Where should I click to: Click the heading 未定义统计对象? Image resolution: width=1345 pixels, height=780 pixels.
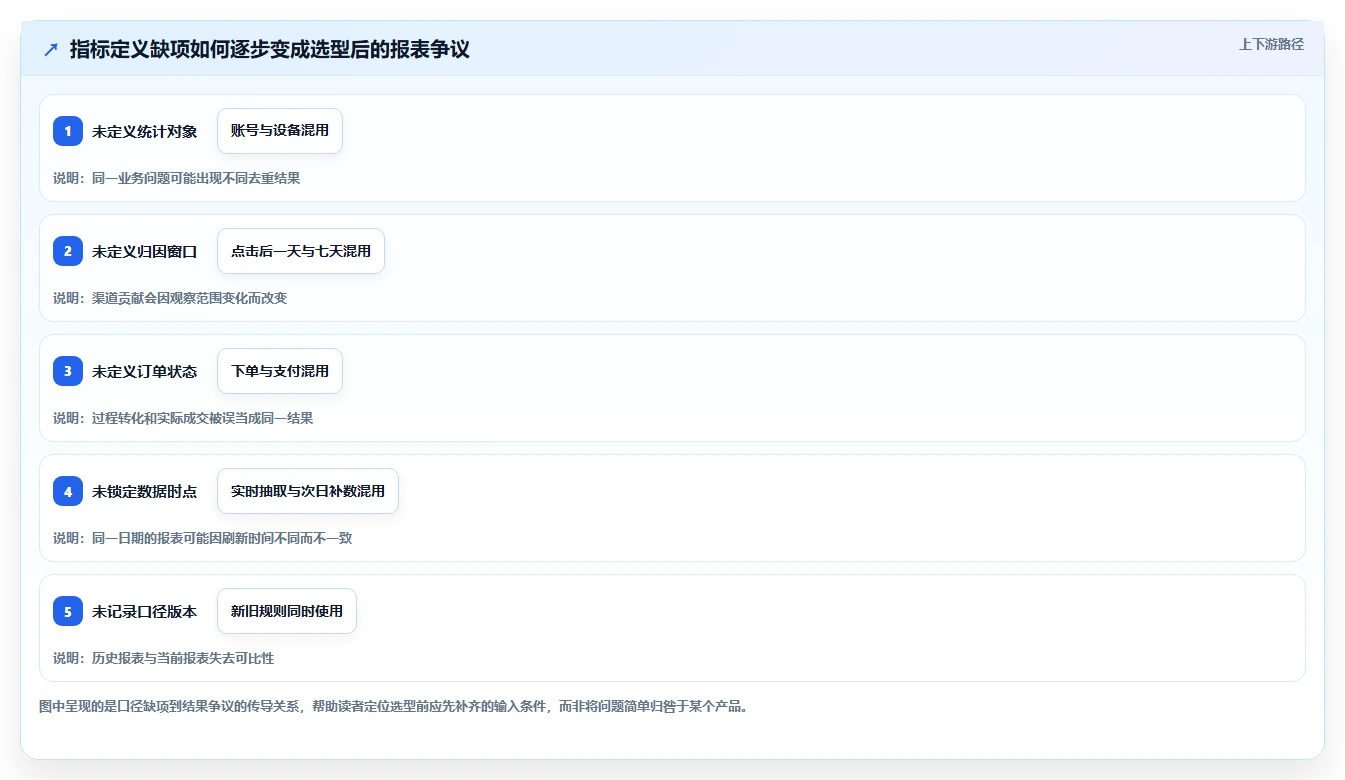[x=145, y=131]
